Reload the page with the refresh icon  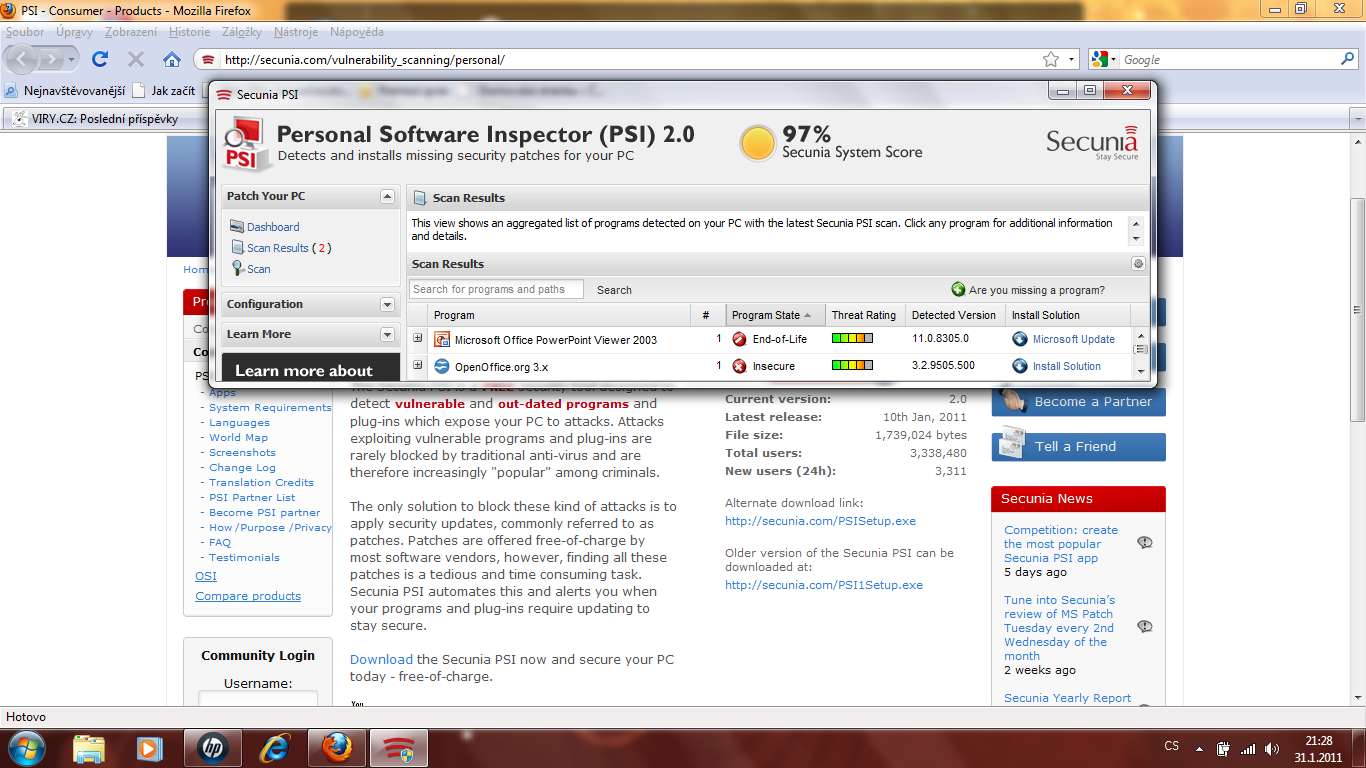click(x=100, y=59)
